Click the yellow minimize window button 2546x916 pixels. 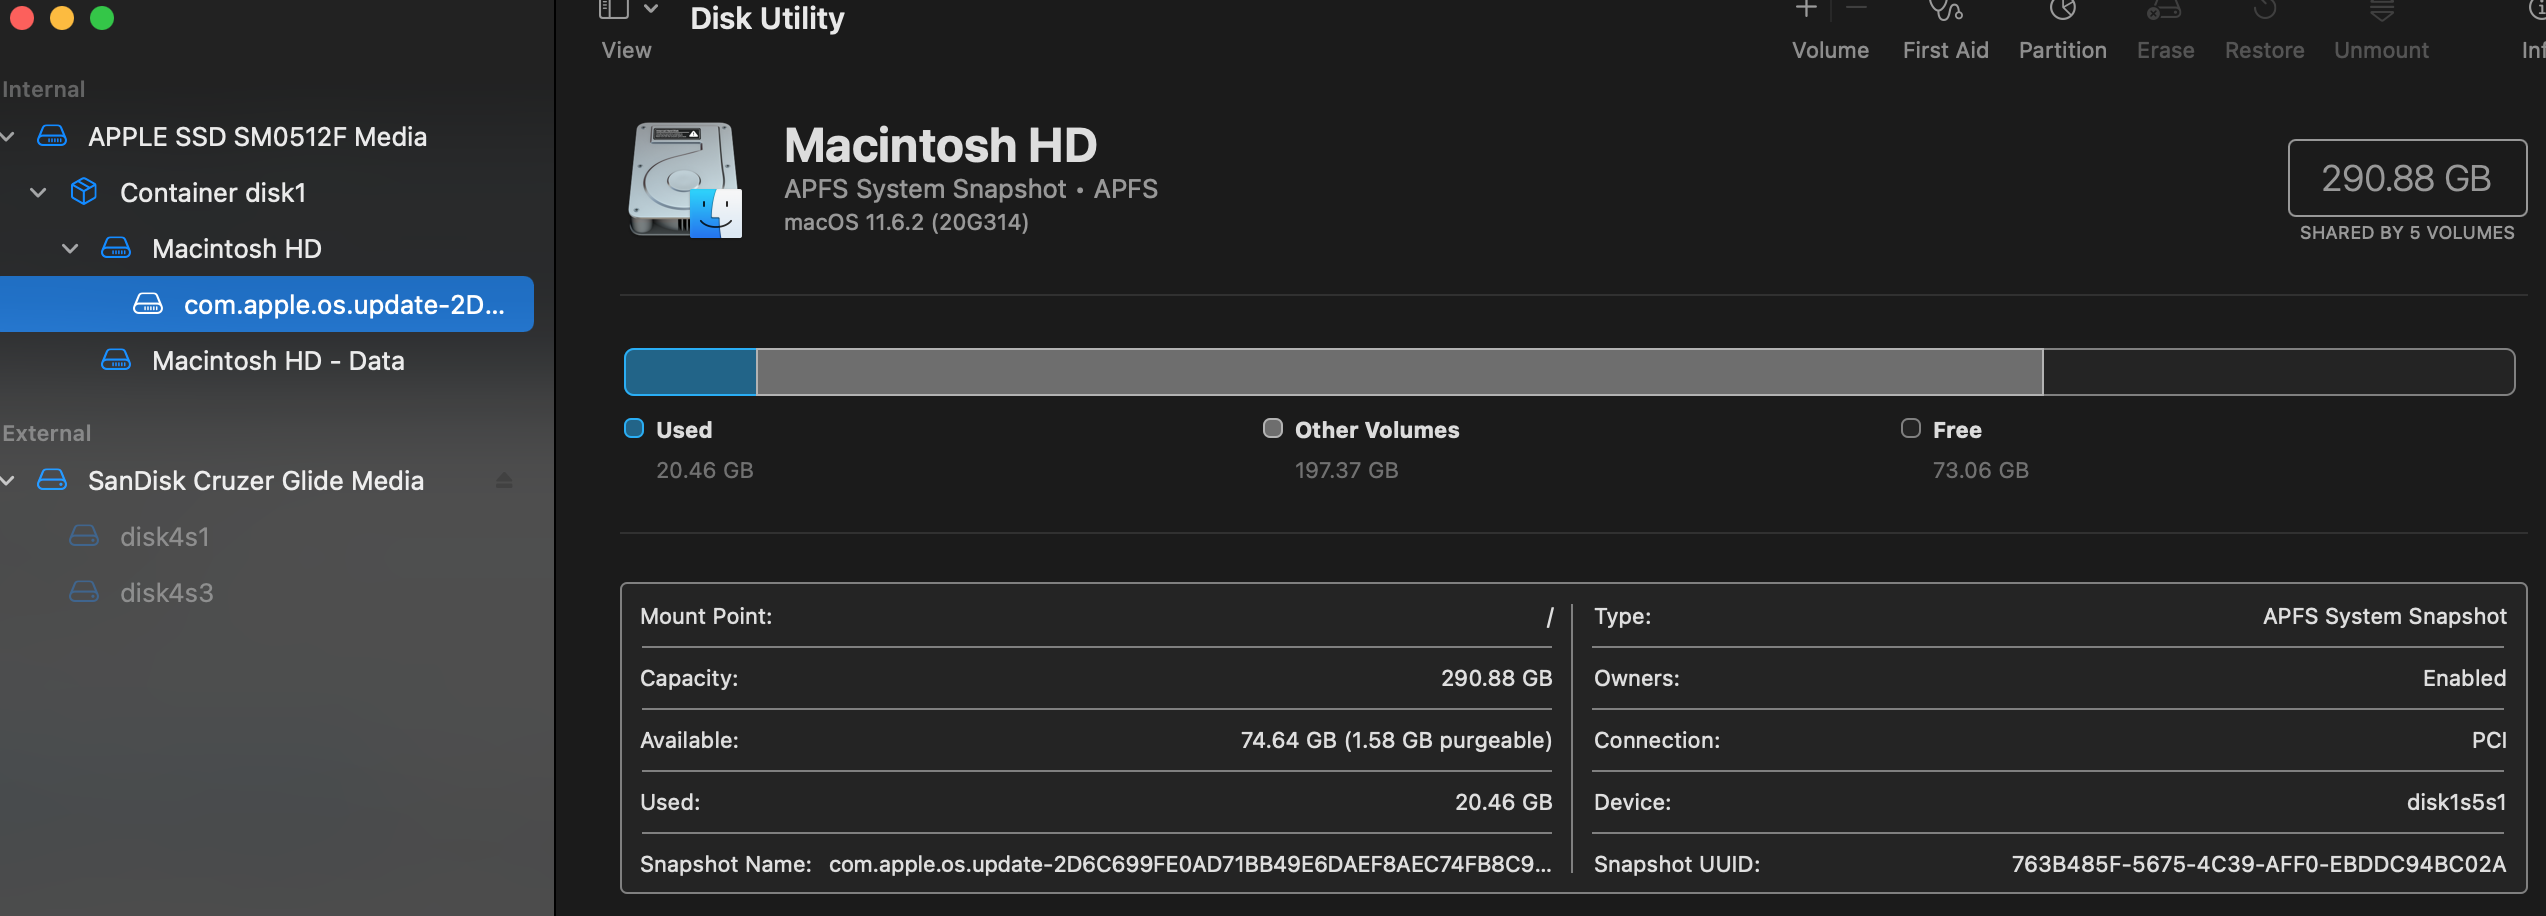tap(62, 17)
